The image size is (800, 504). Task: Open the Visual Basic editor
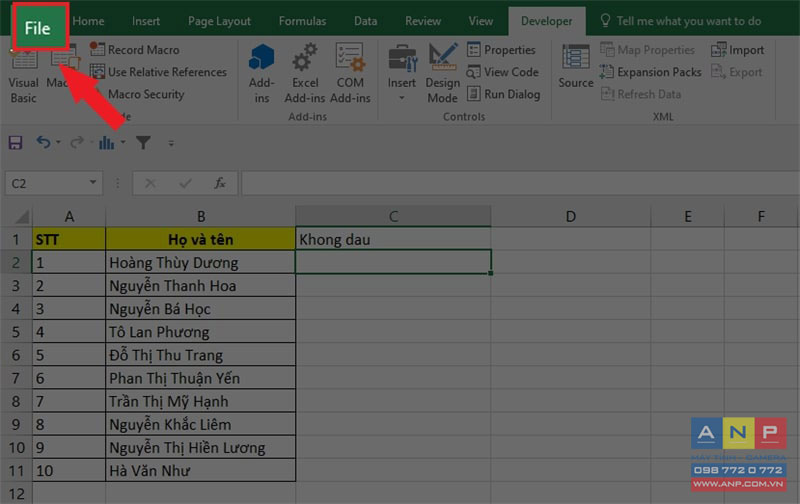click(23, 75)
